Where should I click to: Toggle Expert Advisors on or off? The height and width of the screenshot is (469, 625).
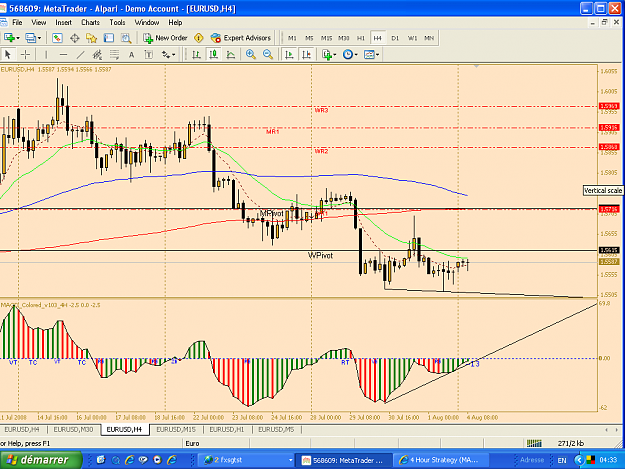point(241,38)
